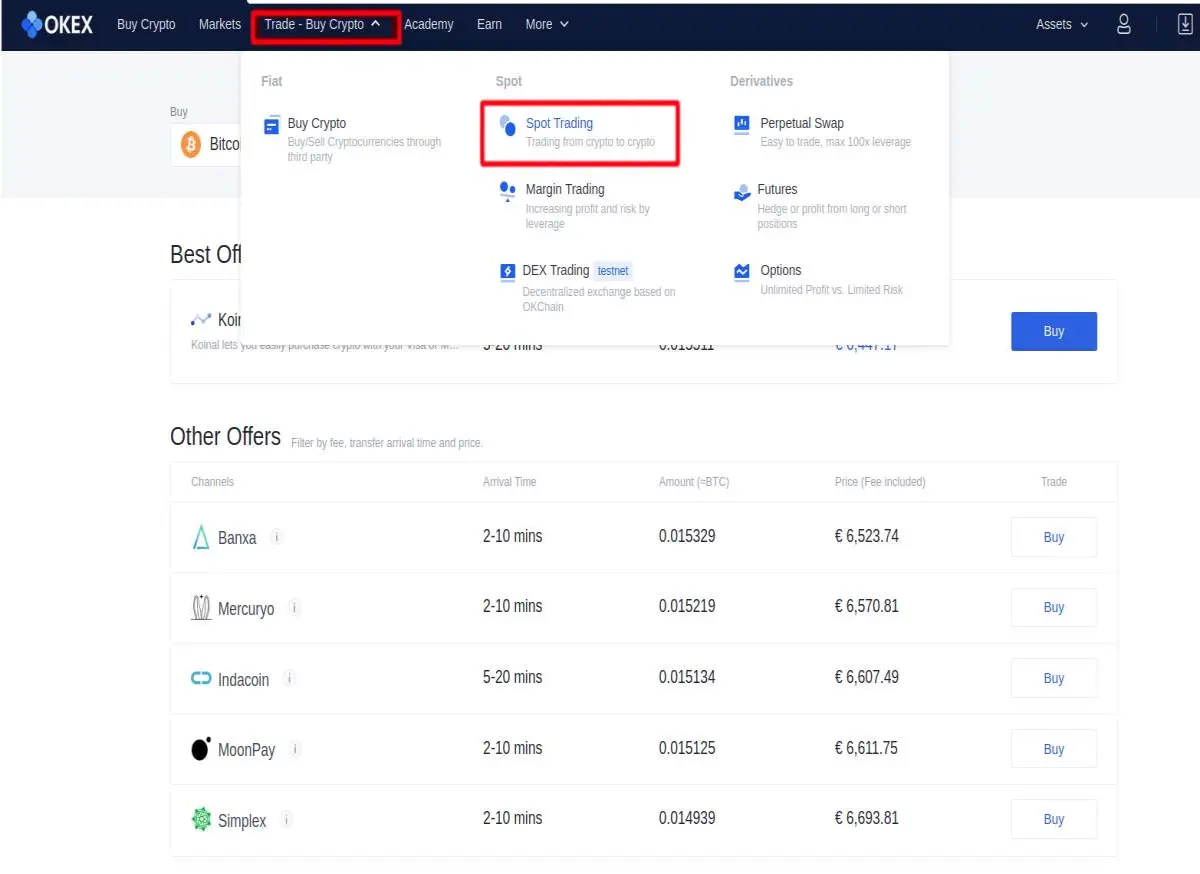Click the blue Buy button in Best Offer
1200x874 pixels.
pos(1054,331)
